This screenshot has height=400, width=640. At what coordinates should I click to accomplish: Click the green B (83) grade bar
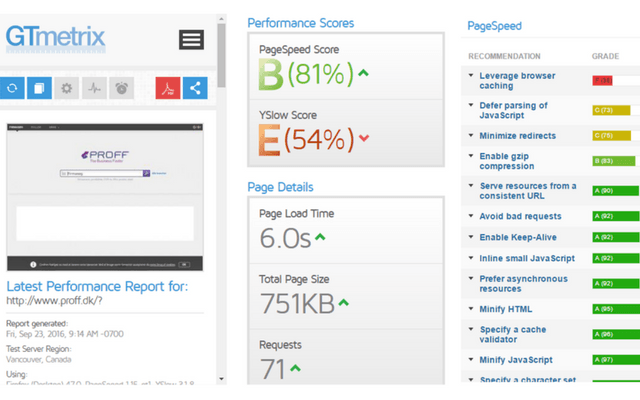coord(614,161)
